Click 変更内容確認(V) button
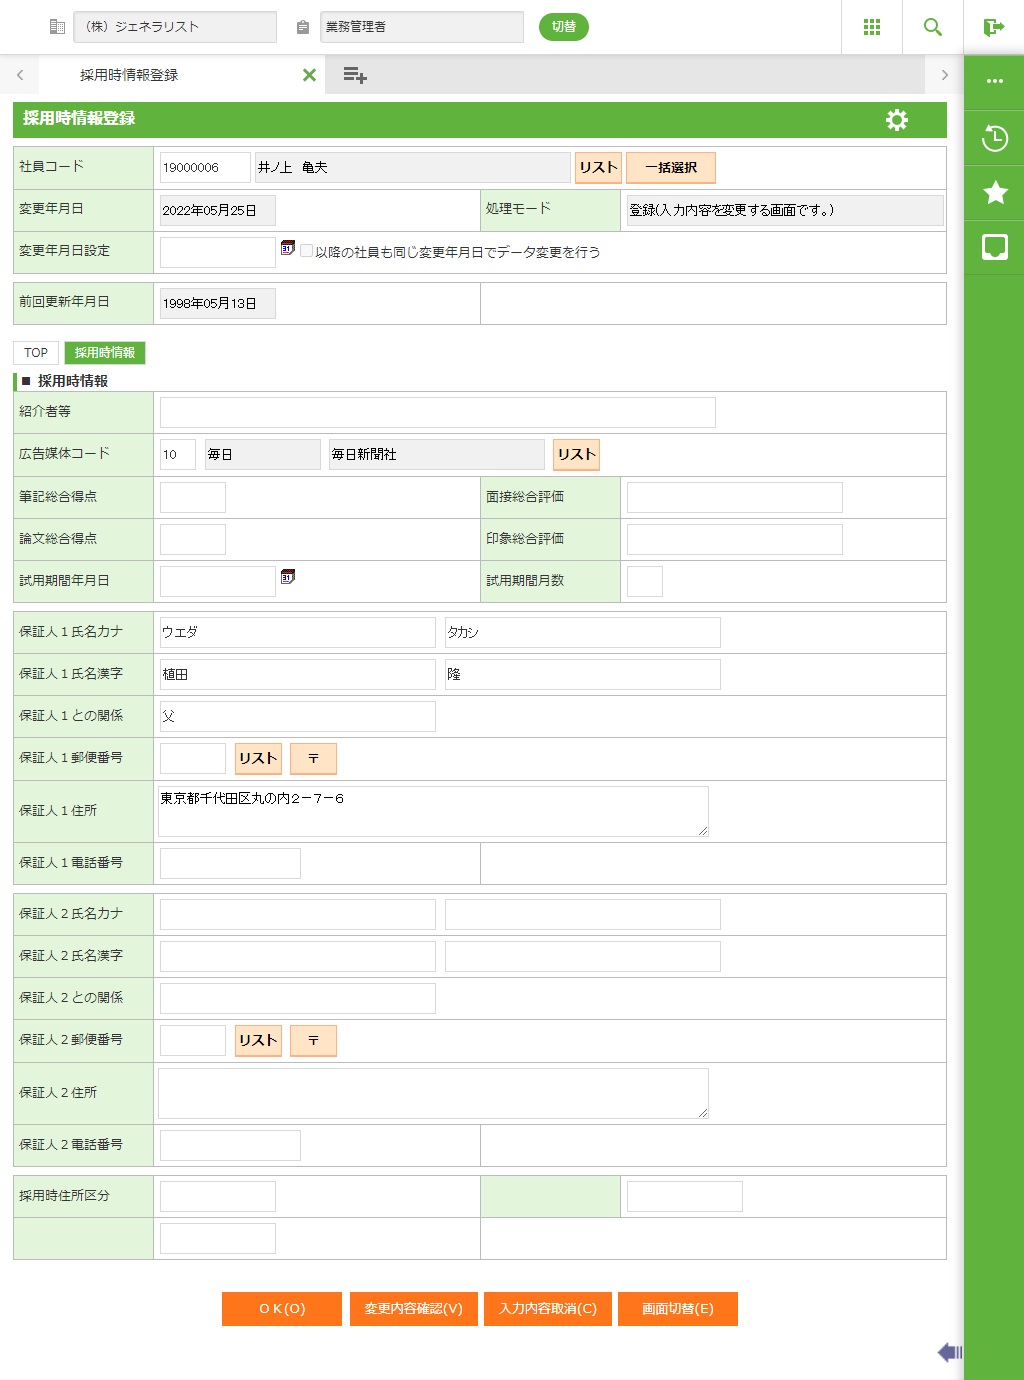This screenshot has width=1024, height=1380. [x=414, y=1309]
